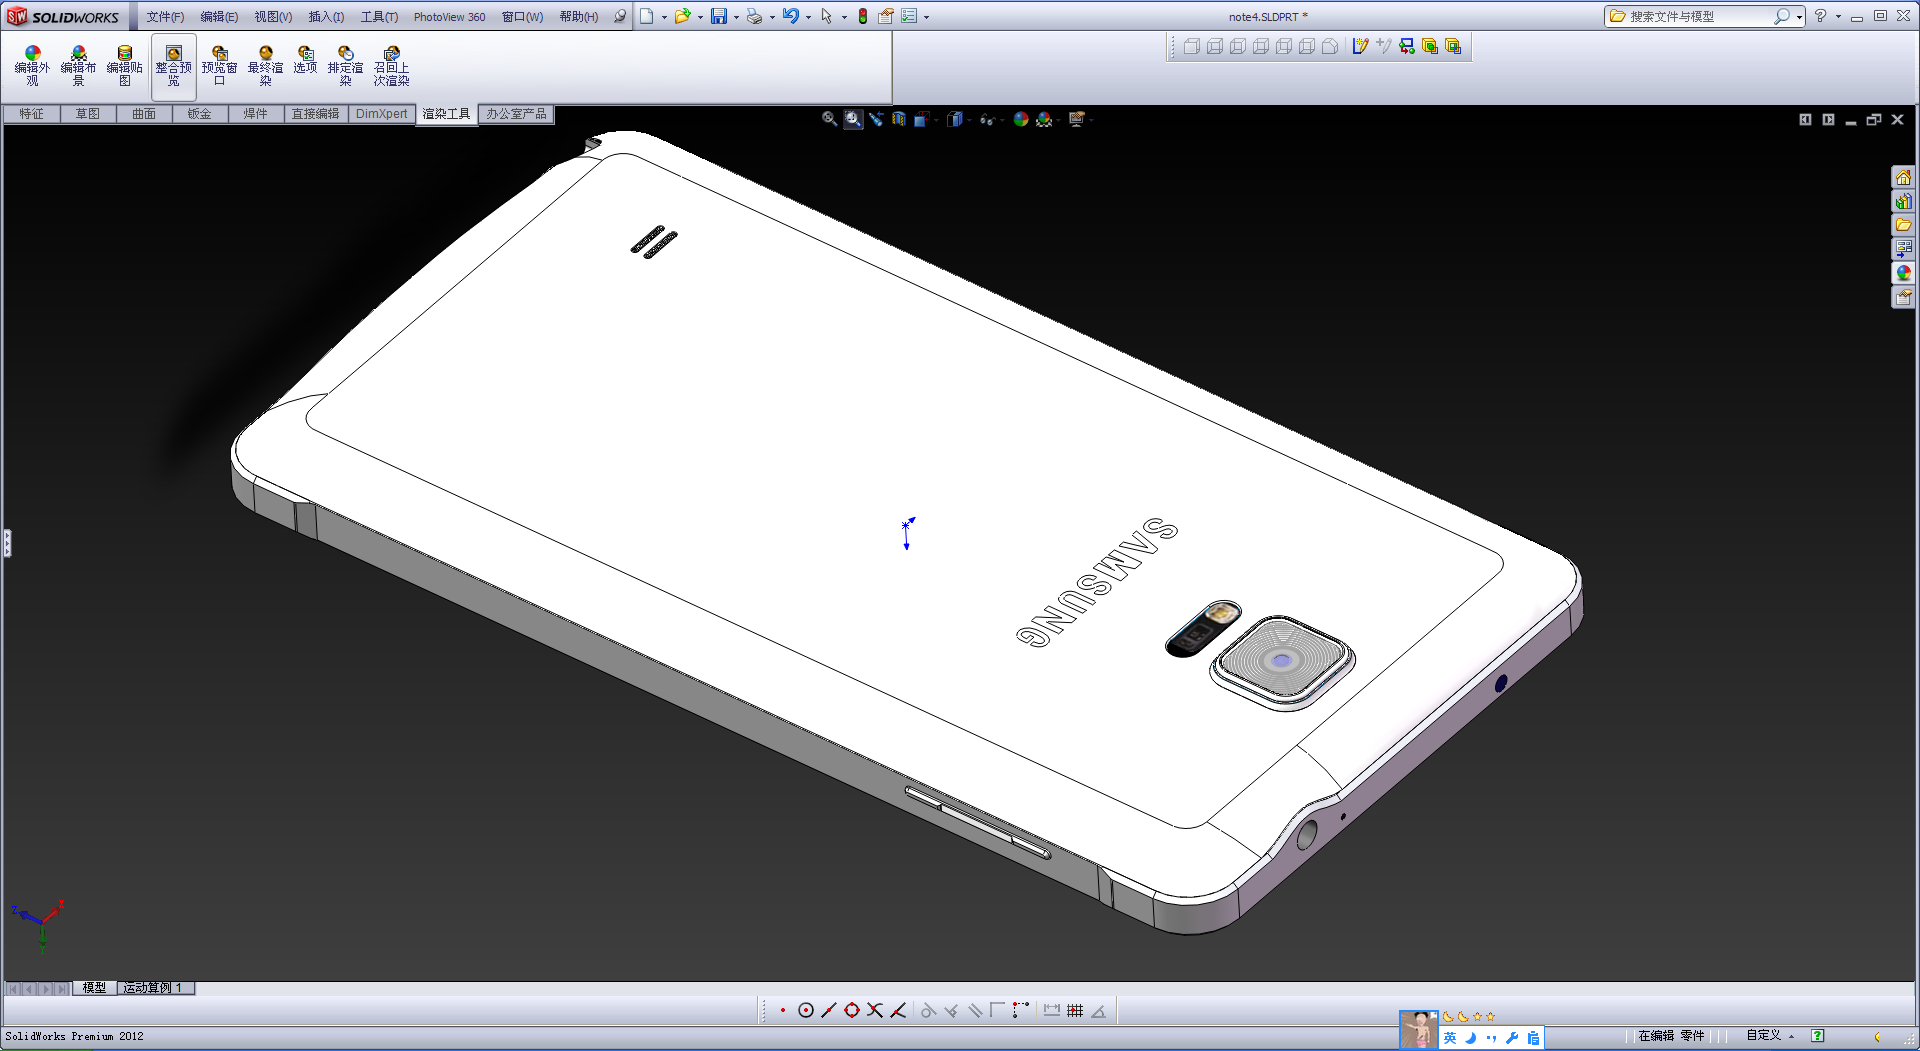Screen dimensions: 1920x1051
Task: Click 排定渲染 schedule render
Action: click(345, 66)
